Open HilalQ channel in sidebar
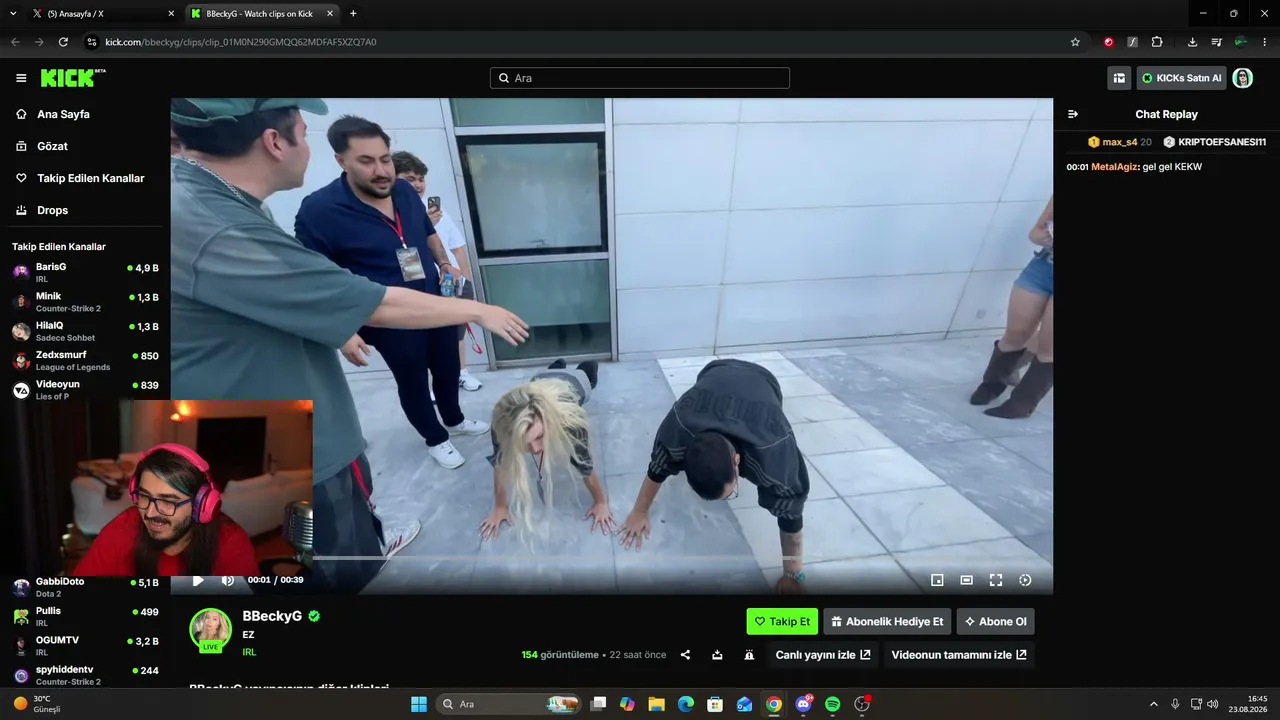Viewport: 1280px width, 720px height. tap(85, 331)
